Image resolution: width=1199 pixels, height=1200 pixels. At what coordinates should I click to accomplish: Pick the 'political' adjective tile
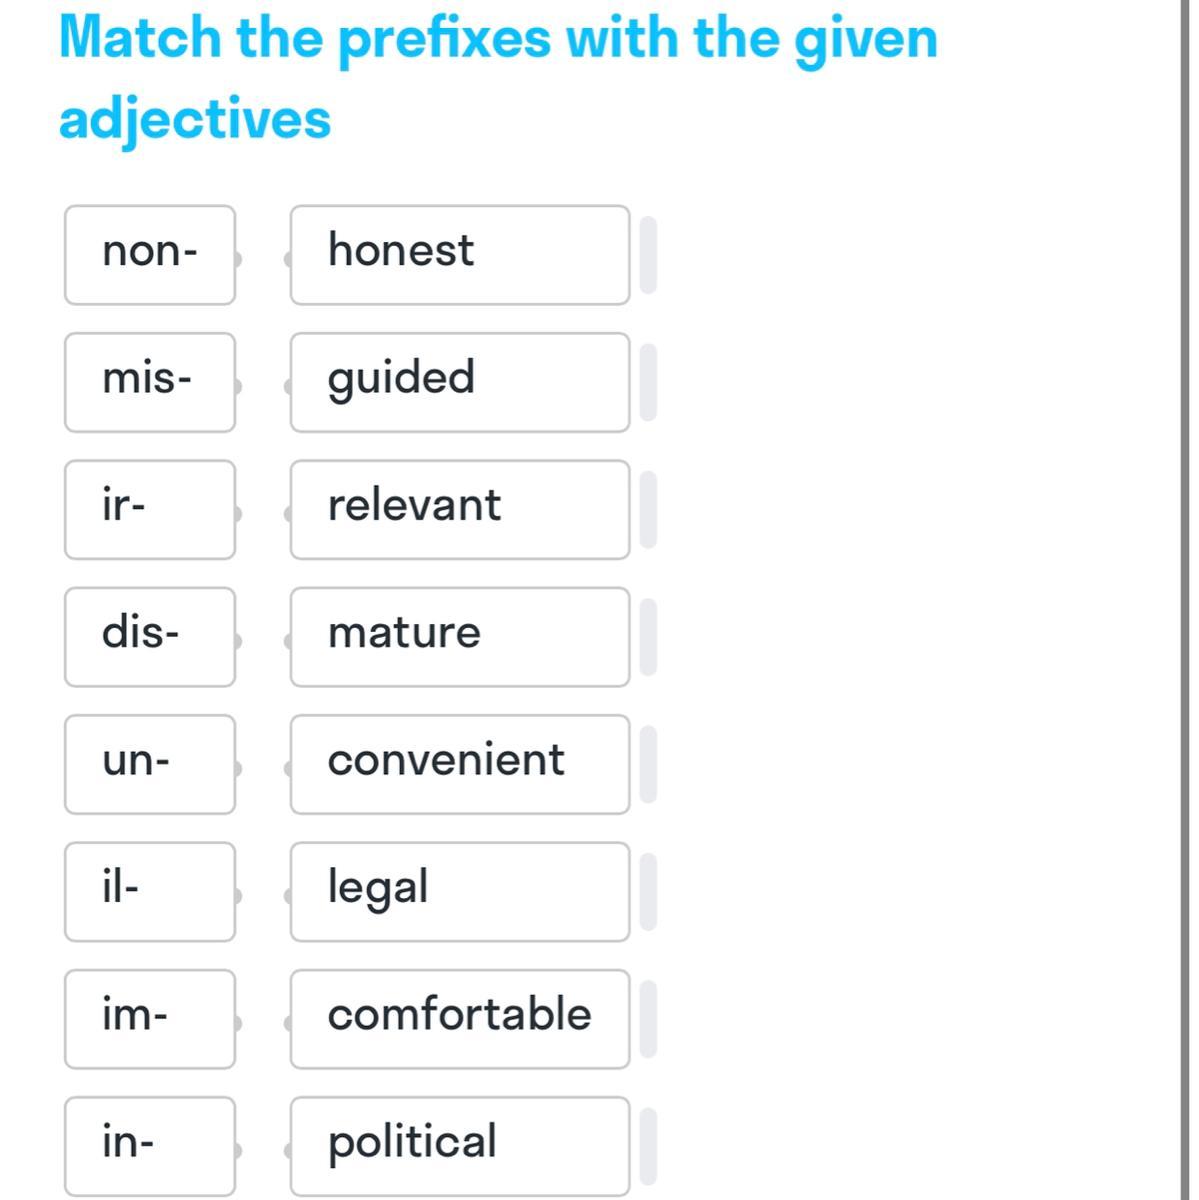click(460, 1145)
